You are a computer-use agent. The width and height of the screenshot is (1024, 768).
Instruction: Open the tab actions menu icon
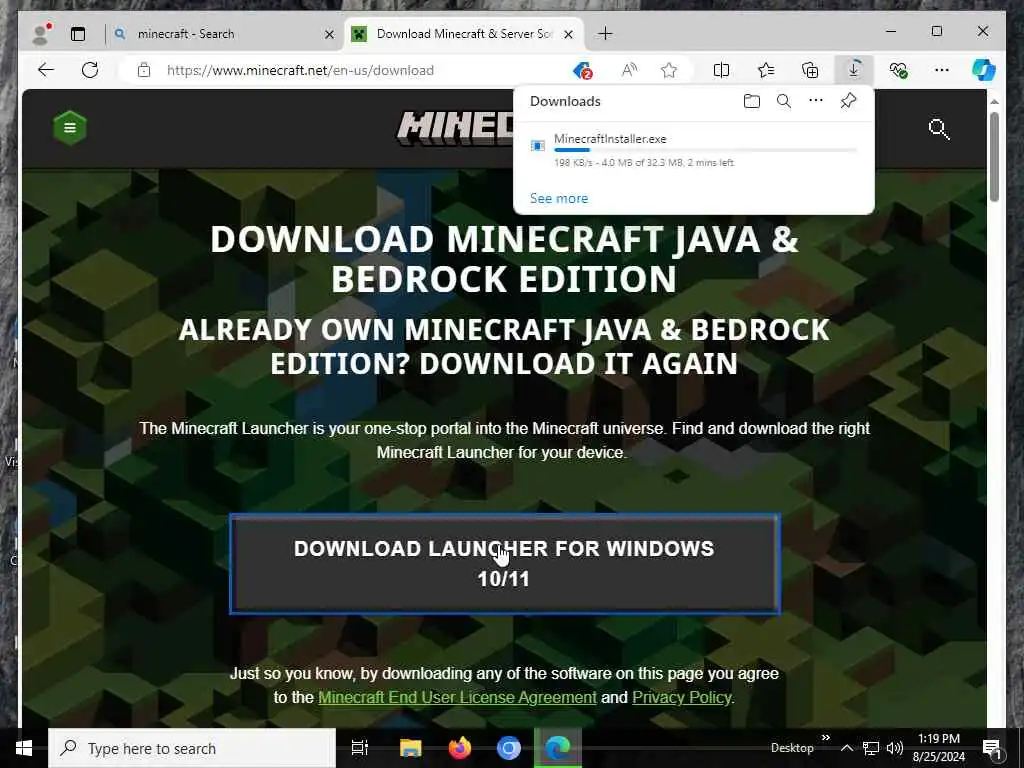(x=78, y=34)
